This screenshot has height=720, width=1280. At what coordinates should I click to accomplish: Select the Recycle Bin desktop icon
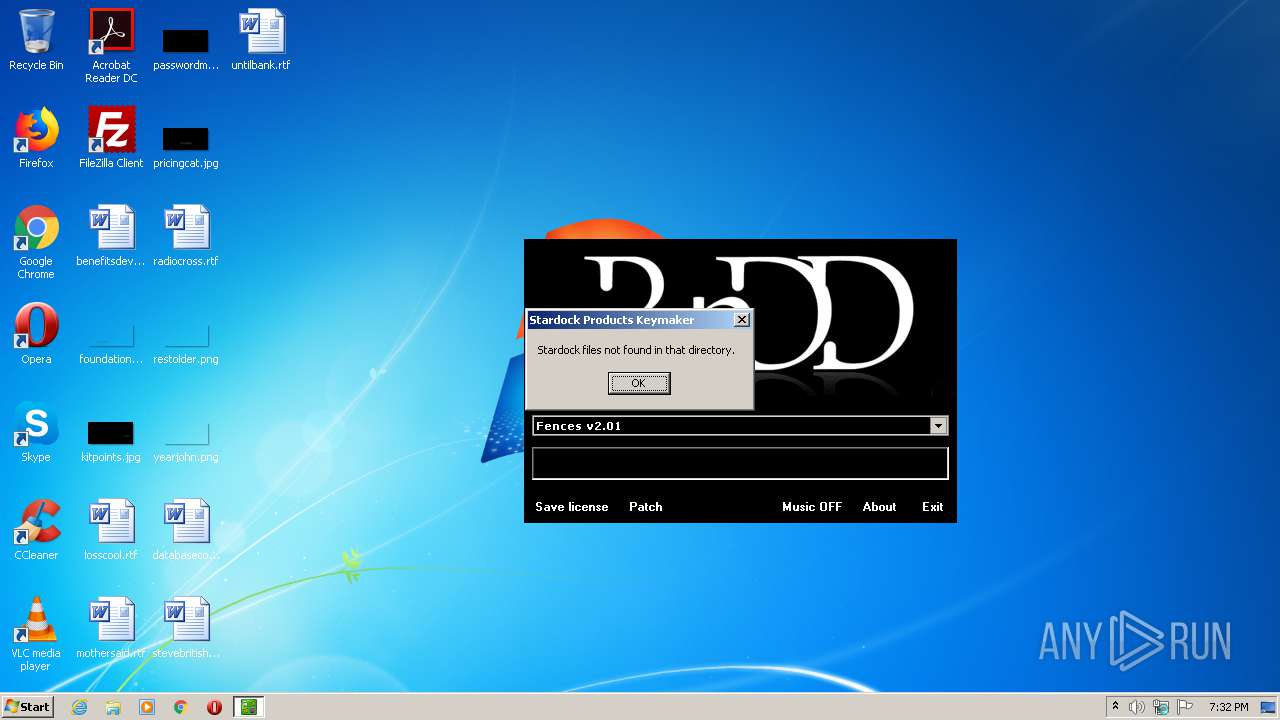pyautogui.click(x=36, y=41)
